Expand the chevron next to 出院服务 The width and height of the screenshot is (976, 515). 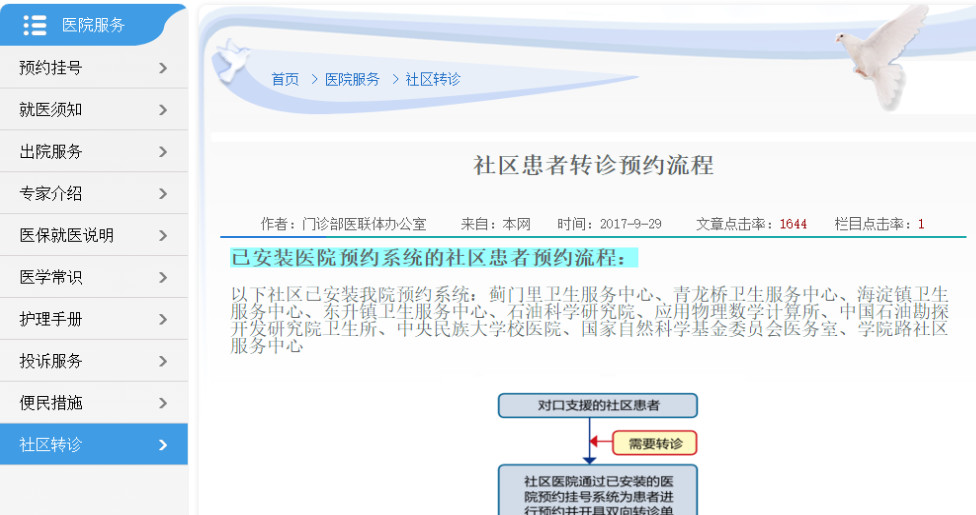pyautogui.click(x=163, y=151)
